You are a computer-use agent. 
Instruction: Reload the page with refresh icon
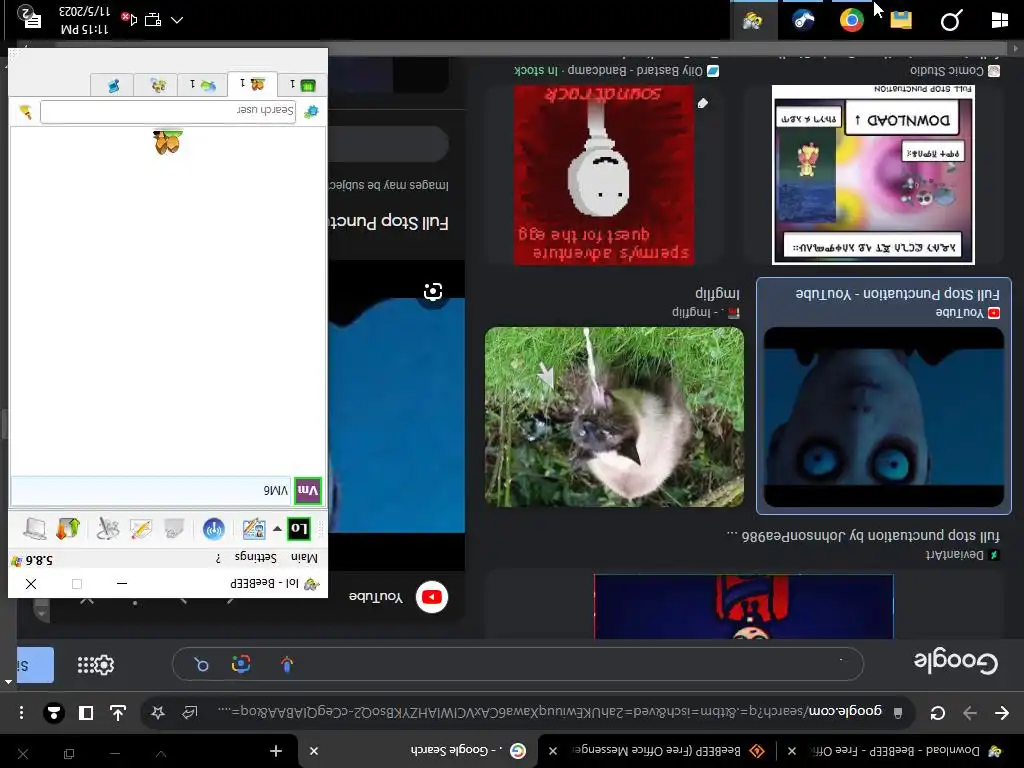click(938, 712)
